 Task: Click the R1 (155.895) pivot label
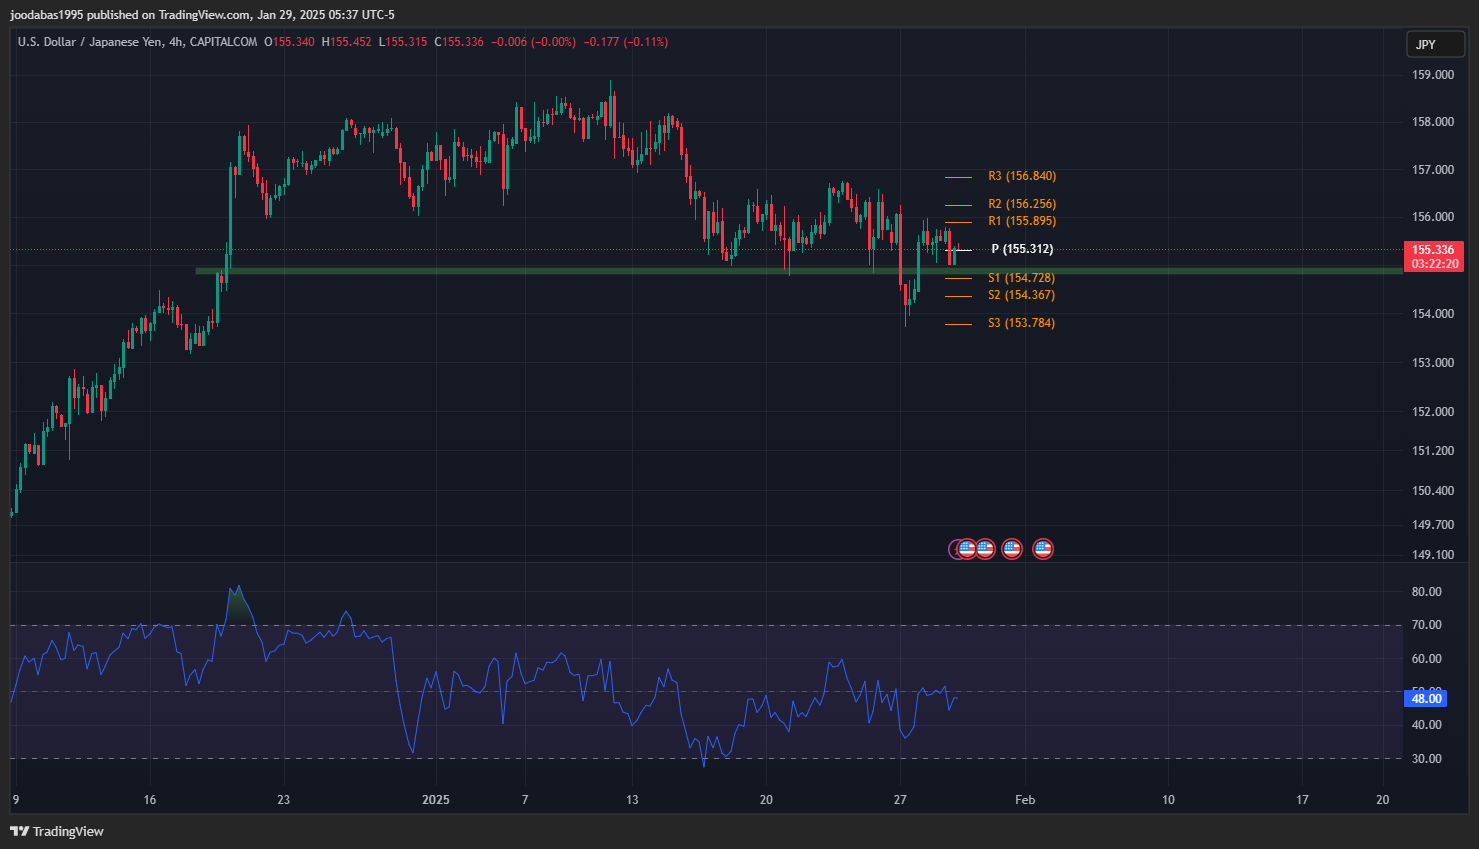1022,221
